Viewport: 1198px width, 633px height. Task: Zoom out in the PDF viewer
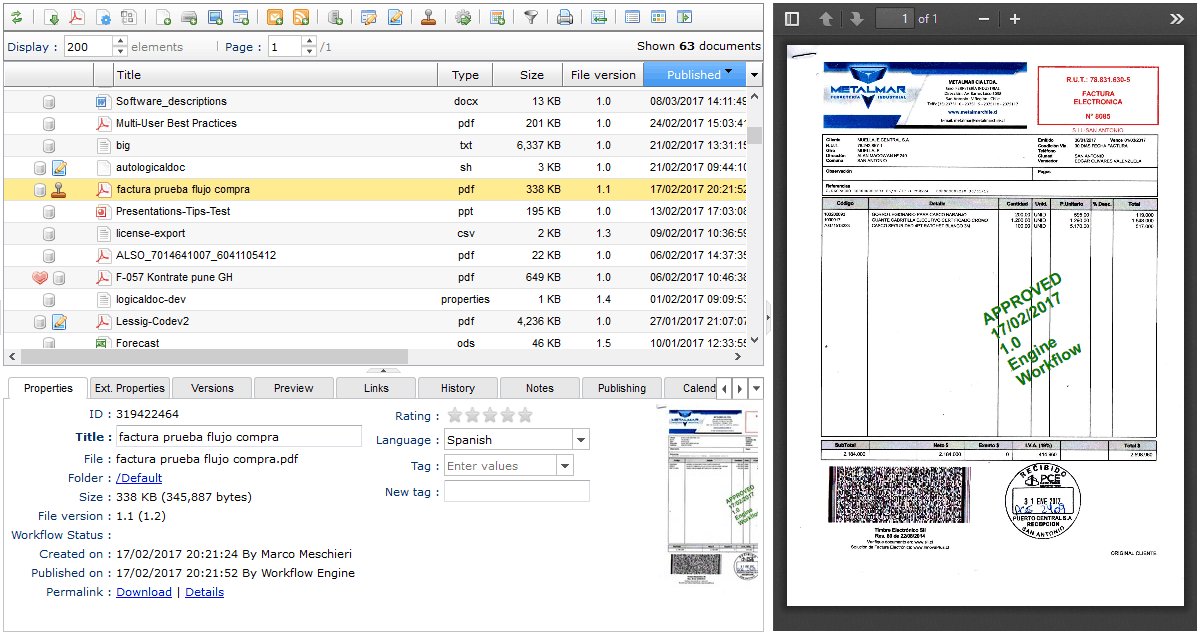984,19
